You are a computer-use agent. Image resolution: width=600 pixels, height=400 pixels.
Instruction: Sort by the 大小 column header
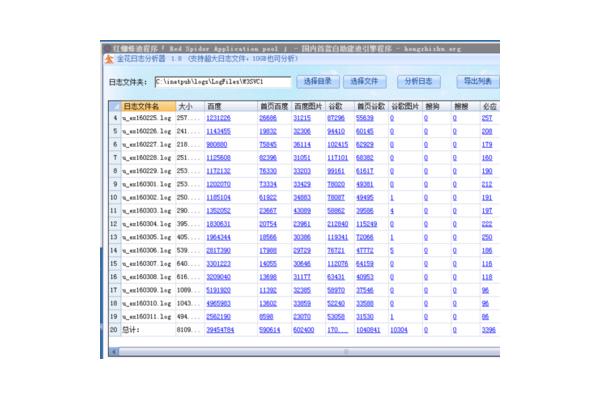pyautogui.click(x=186, y=104)
